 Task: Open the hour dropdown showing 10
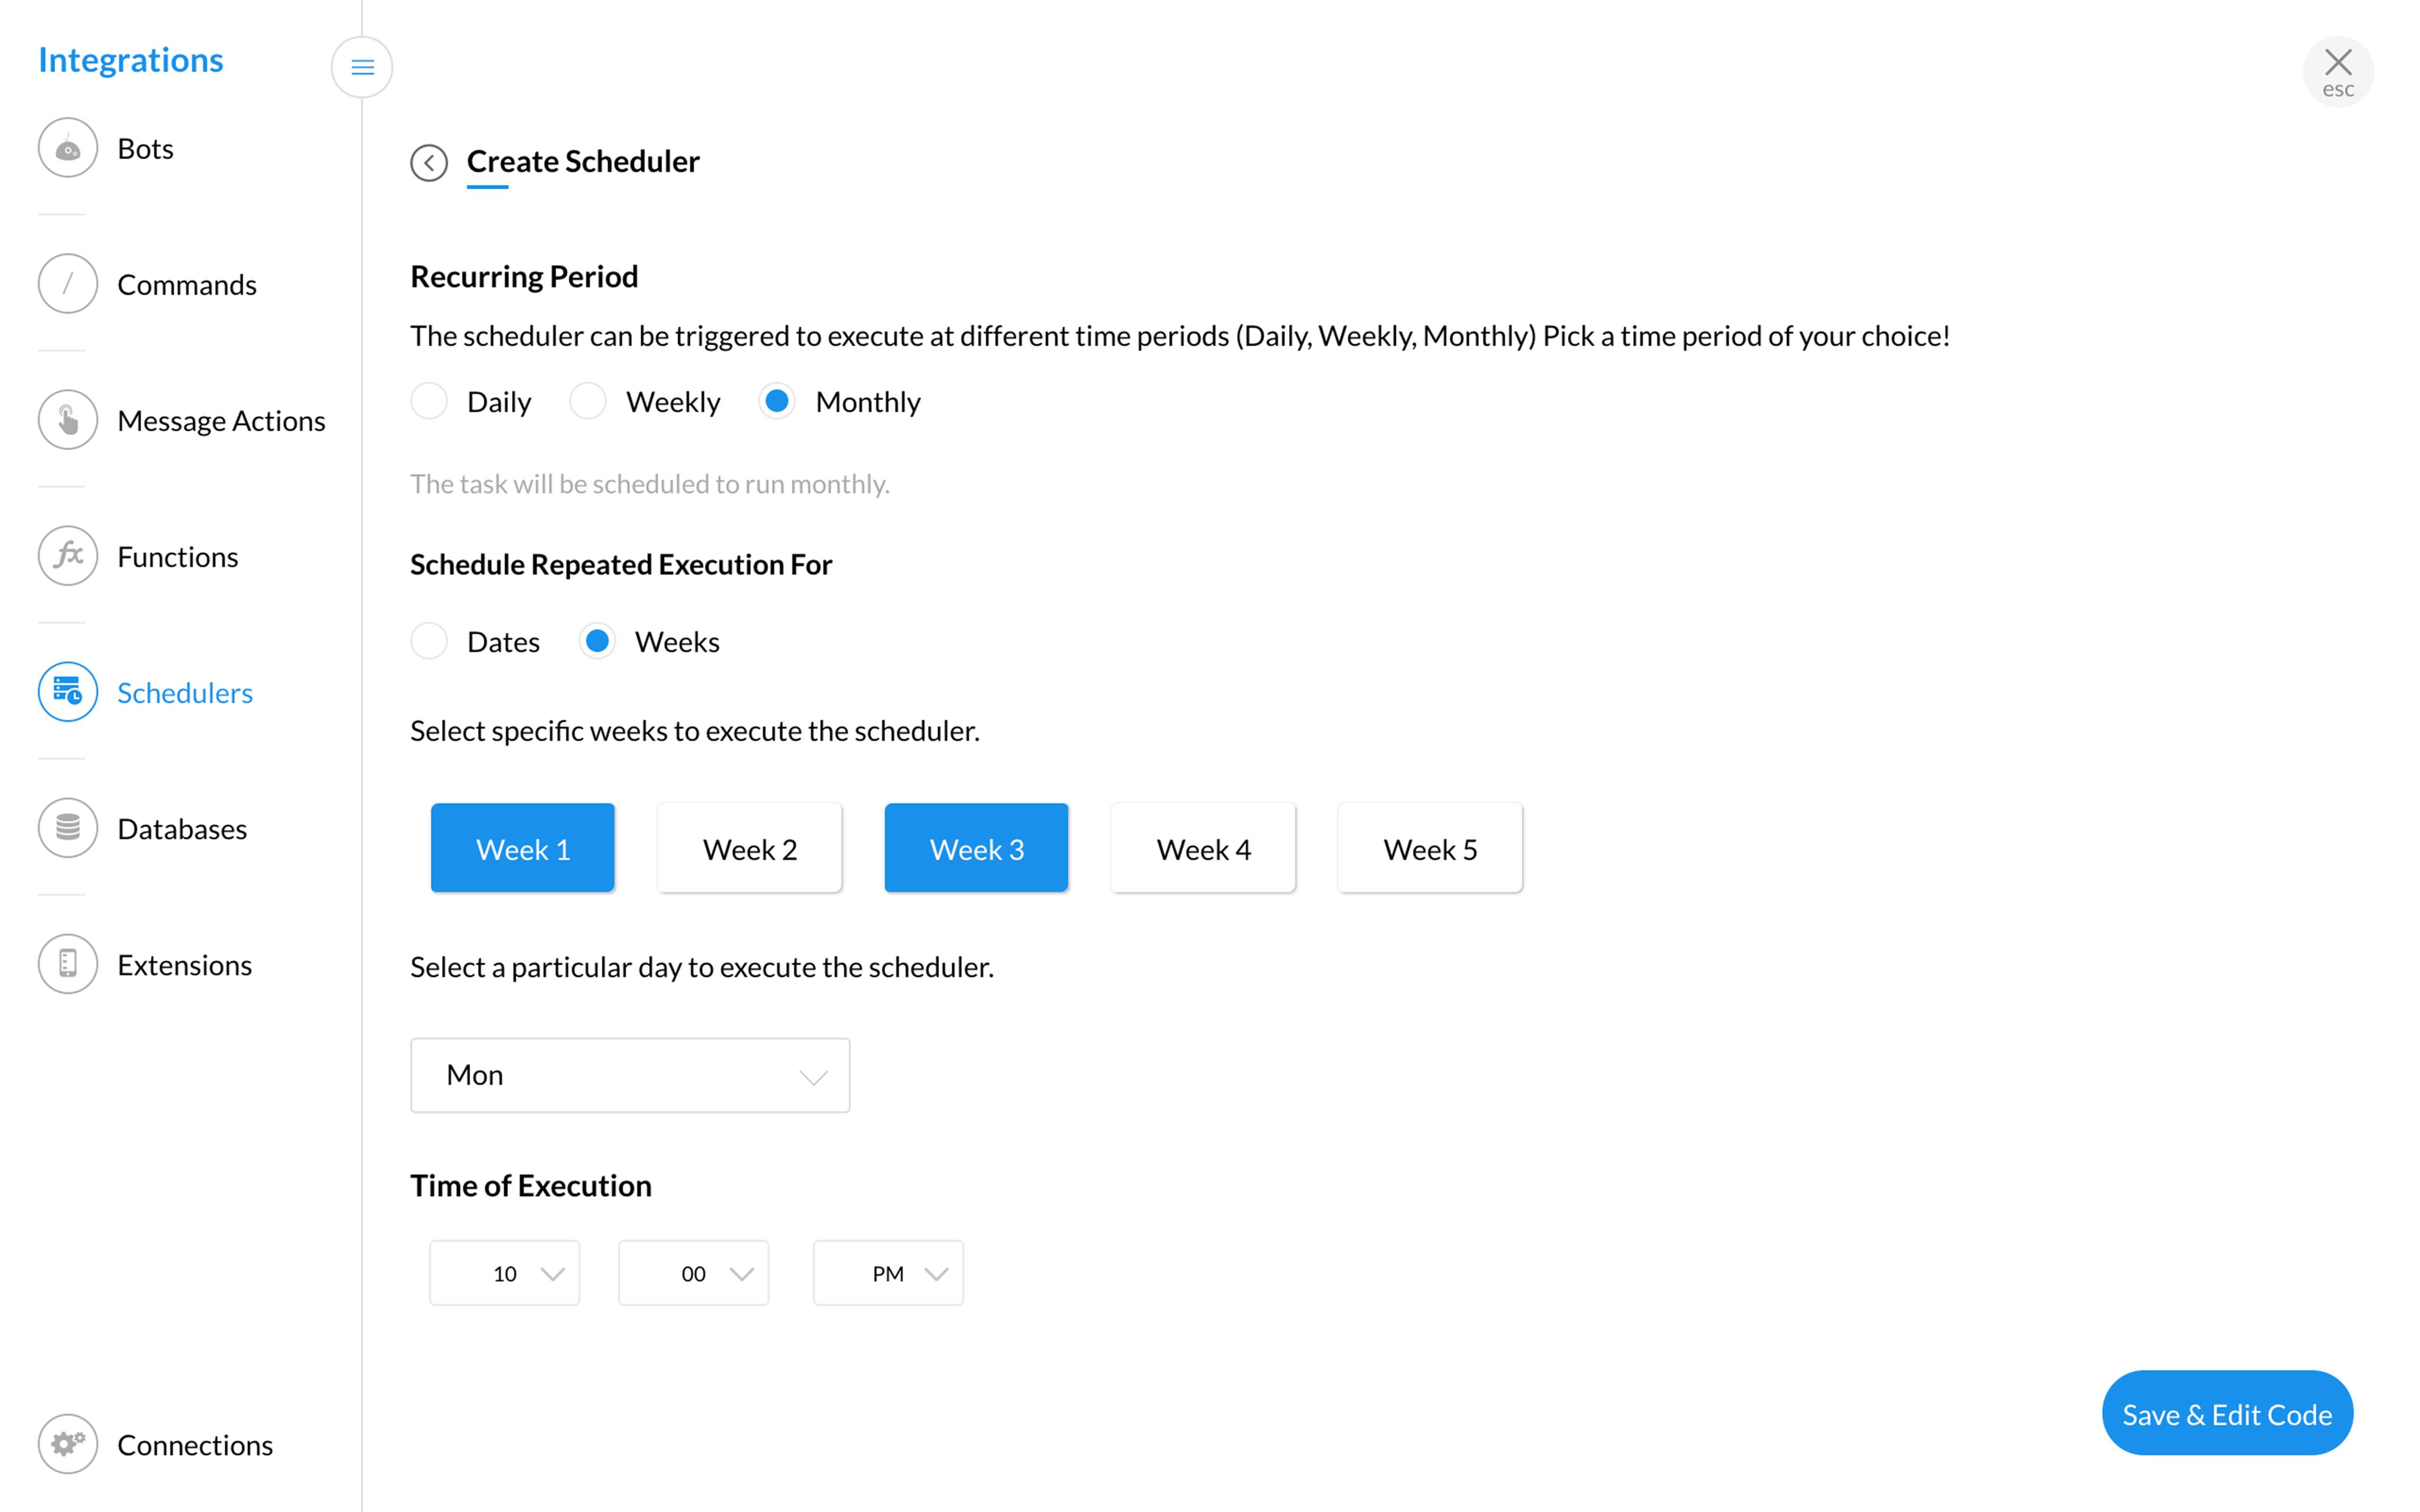(504, 1272)
